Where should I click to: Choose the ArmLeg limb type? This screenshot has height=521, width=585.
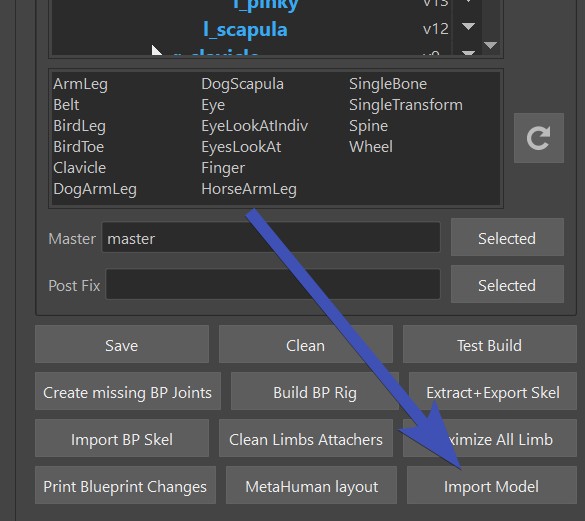[x=80, y=84]
